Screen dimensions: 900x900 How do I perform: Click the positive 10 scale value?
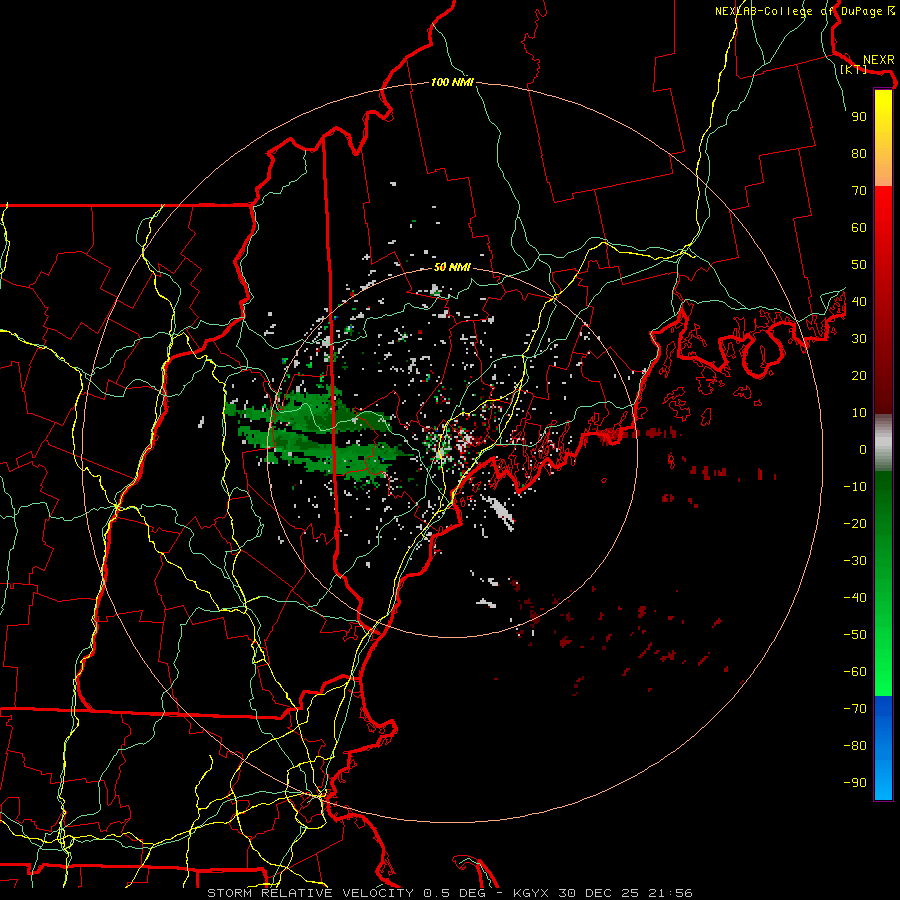tap(859, 413)
